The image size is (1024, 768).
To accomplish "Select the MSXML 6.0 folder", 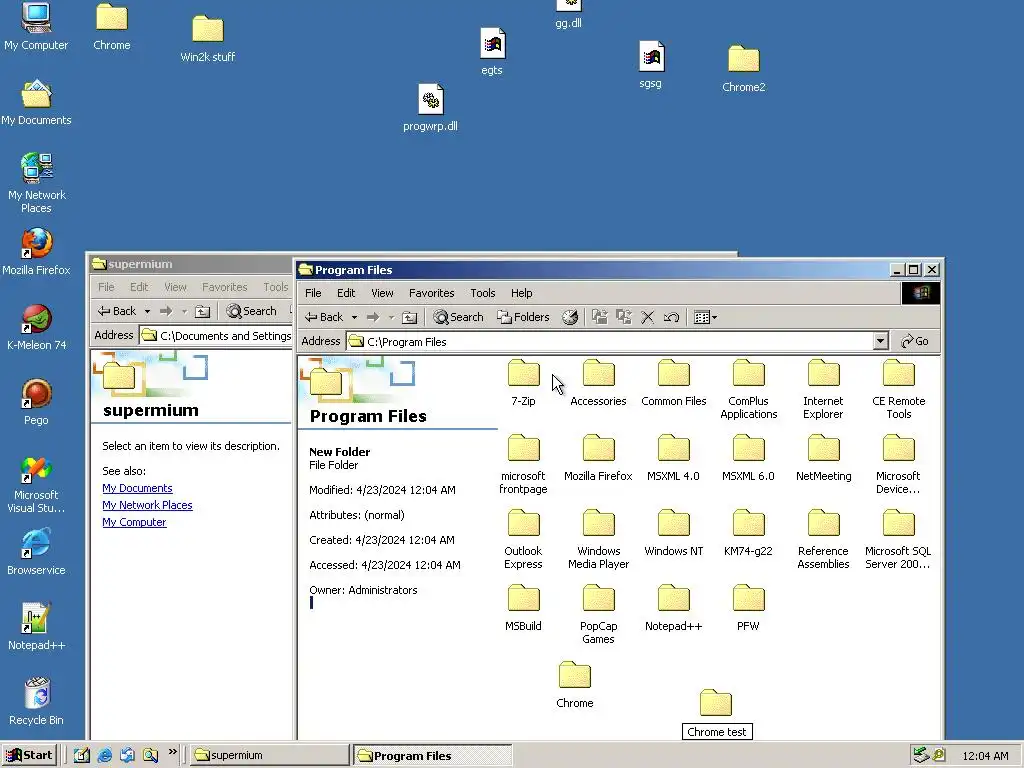I will coord(748,458).
